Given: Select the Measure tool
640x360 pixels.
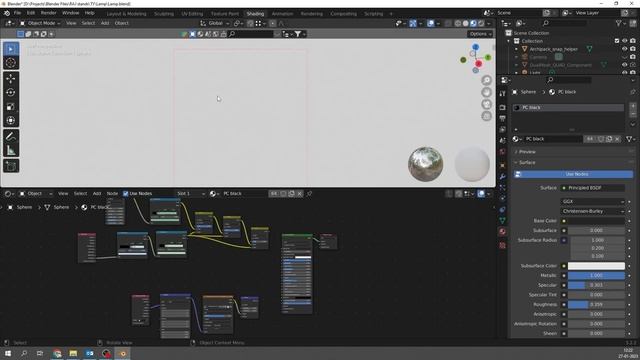Looking at the screenshot, I should point(11,150).
